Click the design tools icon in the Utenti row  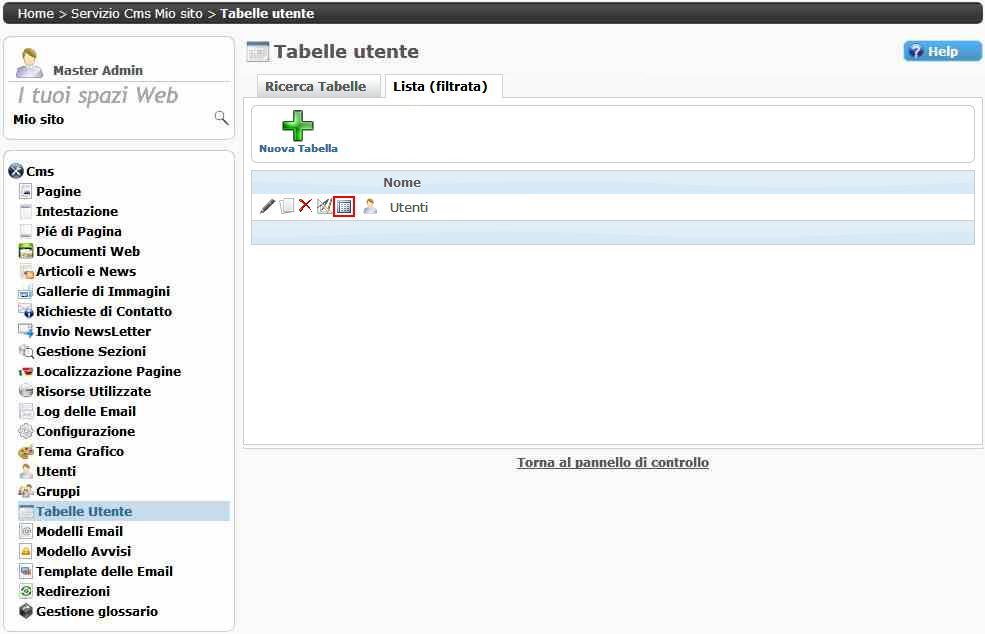(x=324, y=206)
